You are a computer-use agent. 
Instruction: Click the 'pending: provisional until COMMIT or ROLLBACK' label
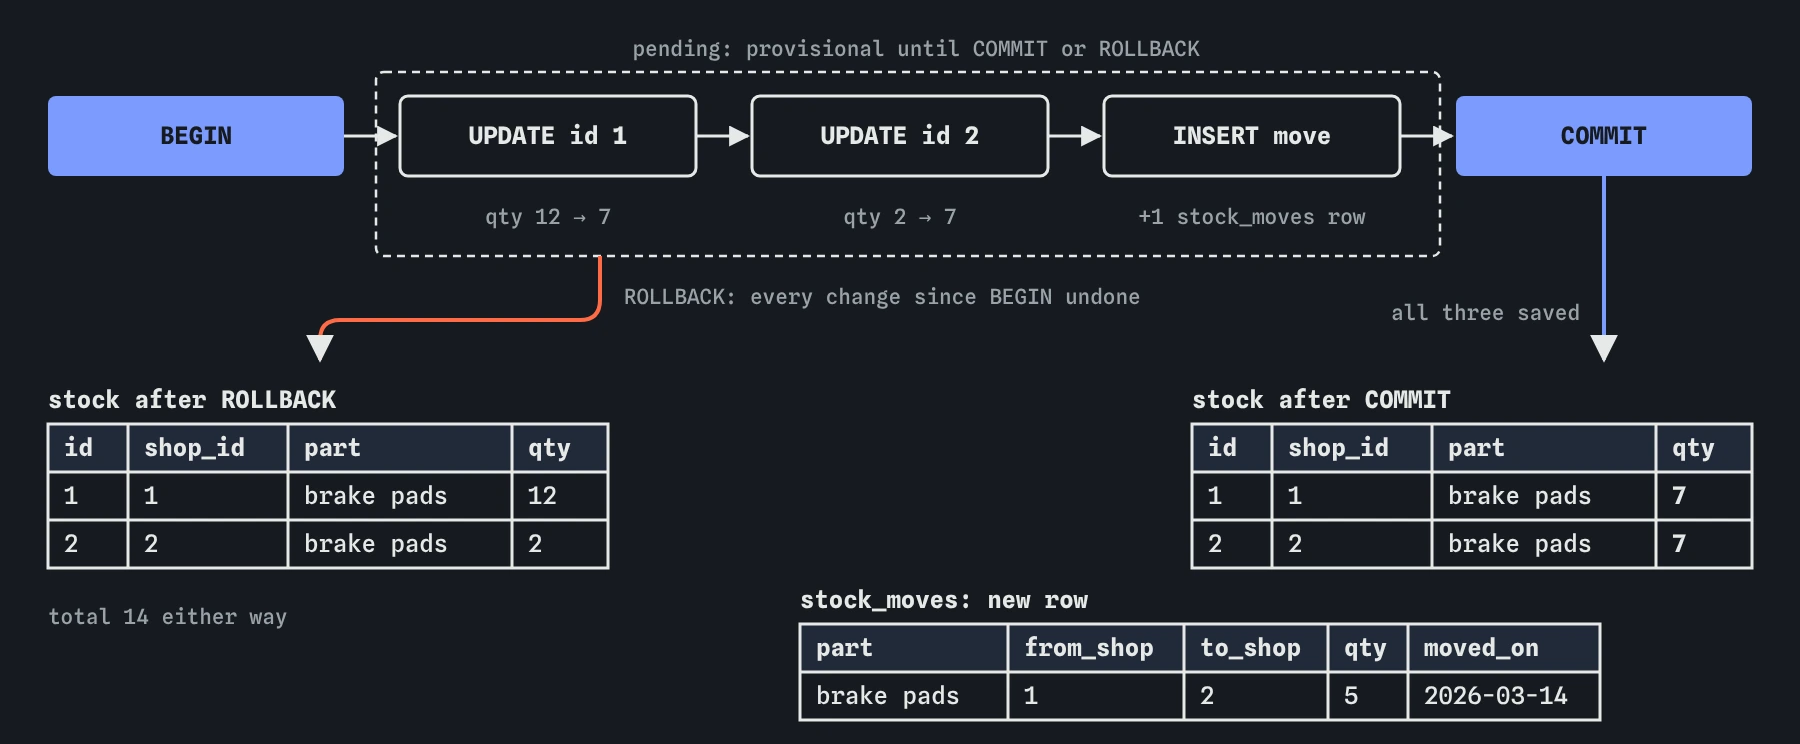coord(916,49)
